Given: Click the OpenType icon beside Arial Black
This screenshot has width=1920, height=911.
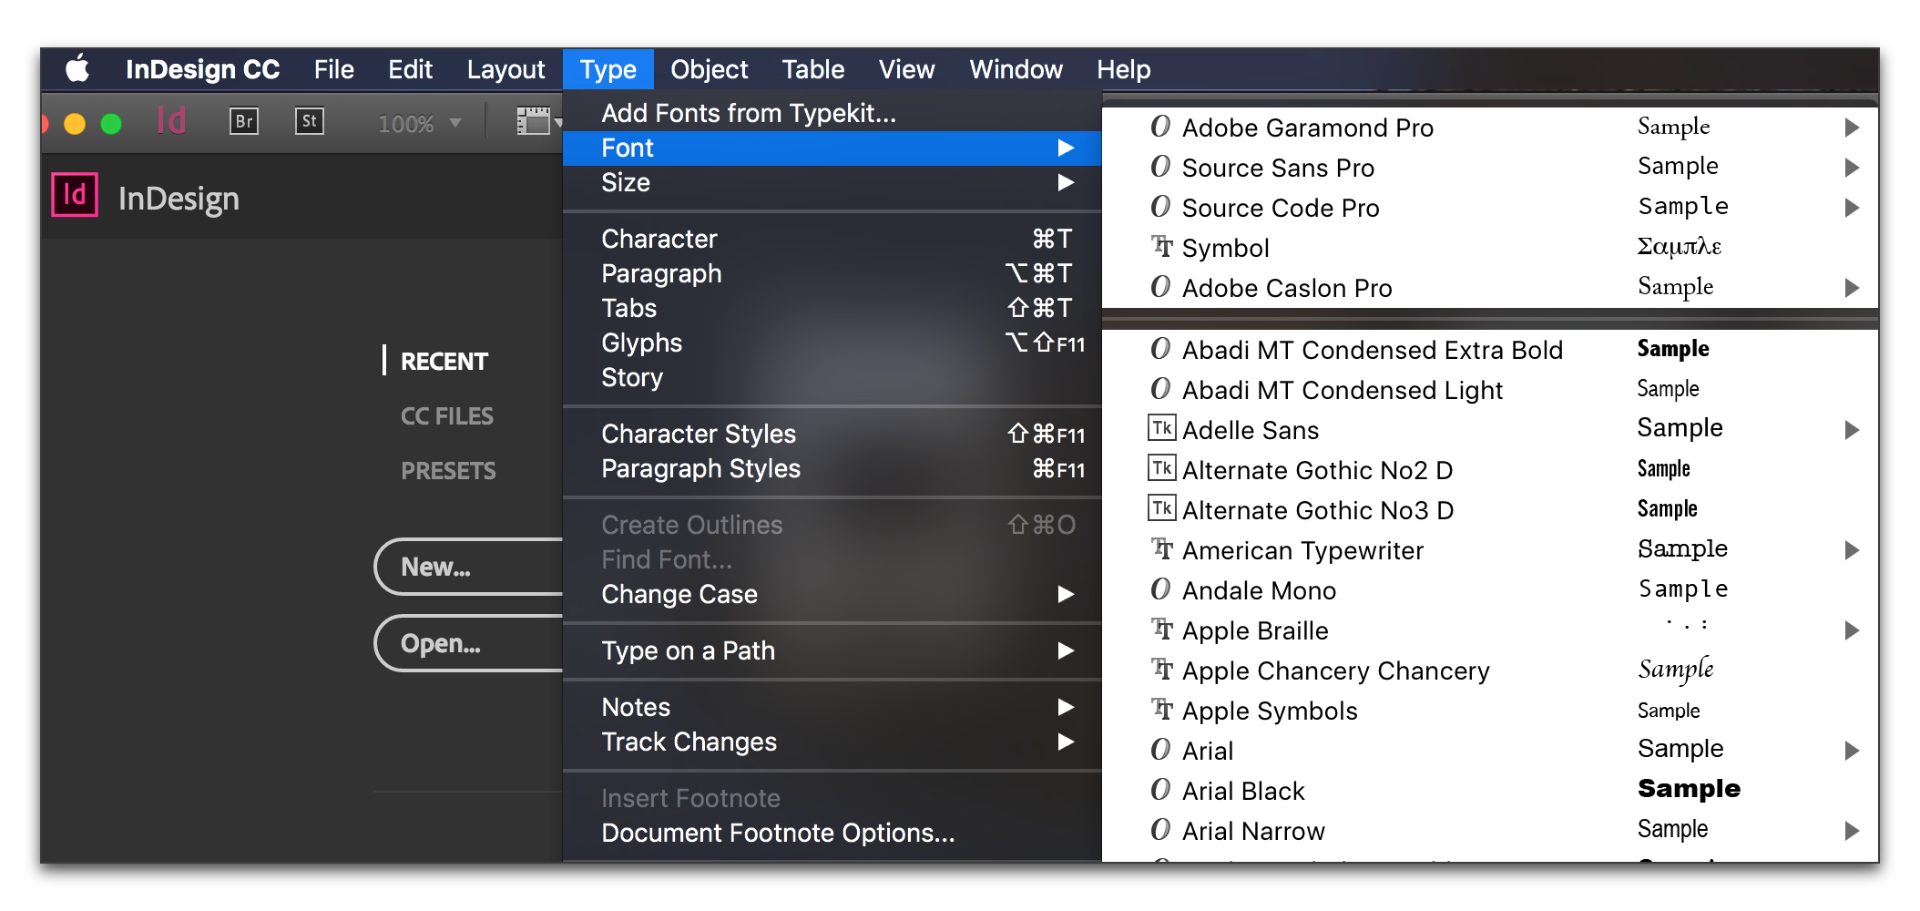Looking at the screenshot, I should [1160, 790].
